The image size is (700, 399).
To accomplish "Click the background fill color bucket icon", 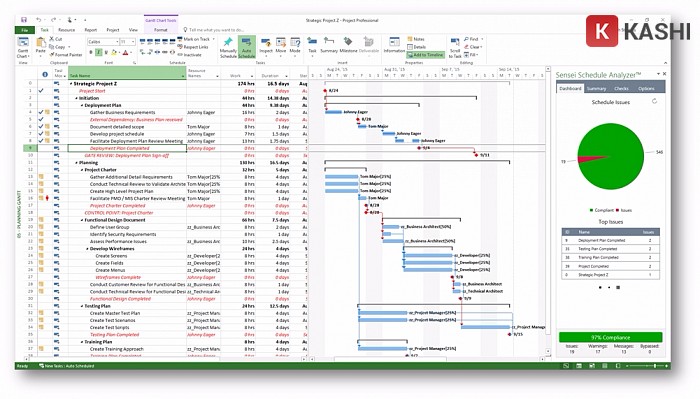I will [114, 53].
